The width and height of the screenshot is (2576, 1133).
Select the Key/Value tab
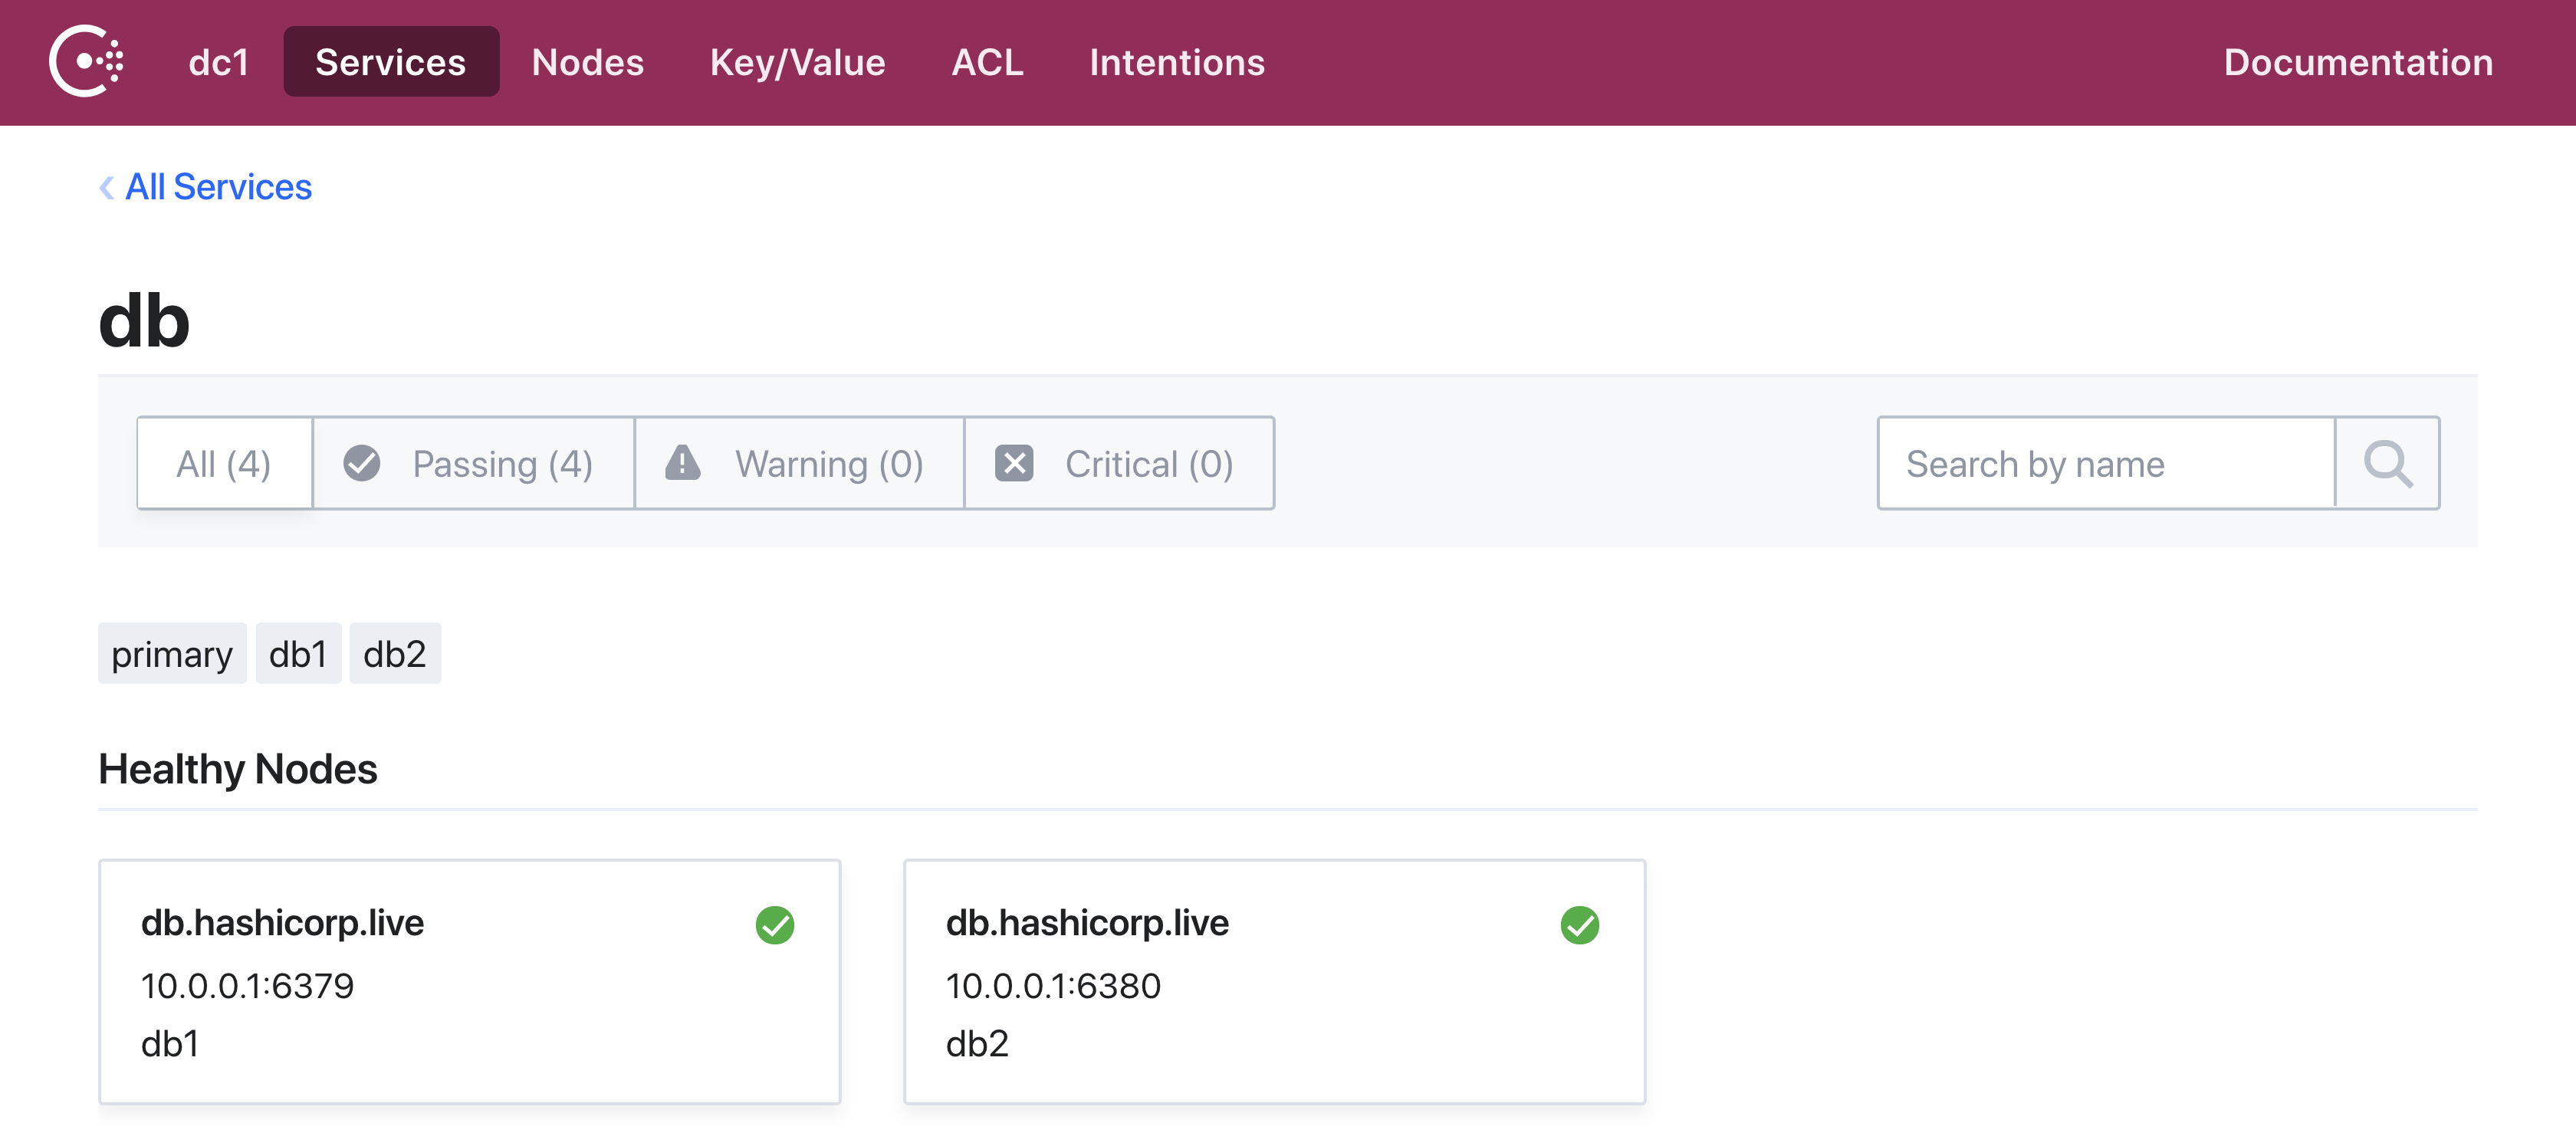pyautogui.click(x=797, y=61)
